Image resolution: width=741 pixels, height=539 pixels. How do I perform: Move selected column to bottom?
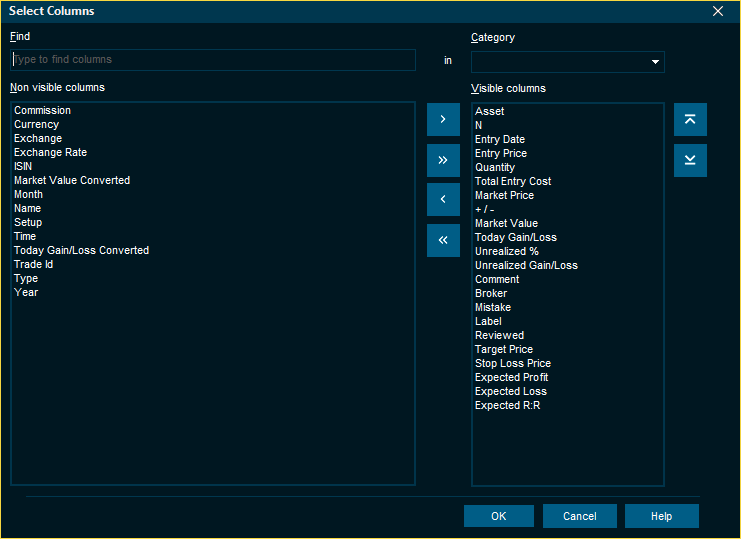point(690,160)
